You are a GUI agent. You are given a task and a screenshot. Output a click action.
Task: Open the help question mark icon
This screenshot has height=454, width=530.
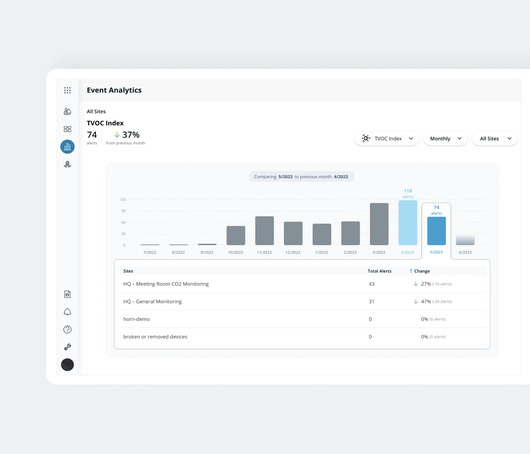point(67,329)
